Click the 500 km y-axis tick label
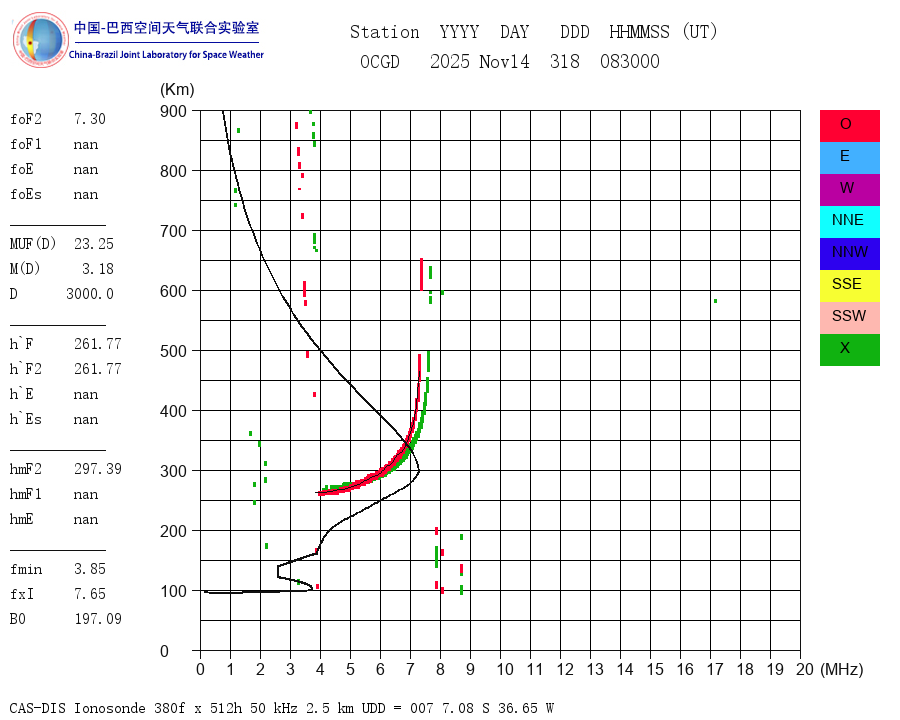The height and width of the screenshot is (720, 900). tap(173, 351)
